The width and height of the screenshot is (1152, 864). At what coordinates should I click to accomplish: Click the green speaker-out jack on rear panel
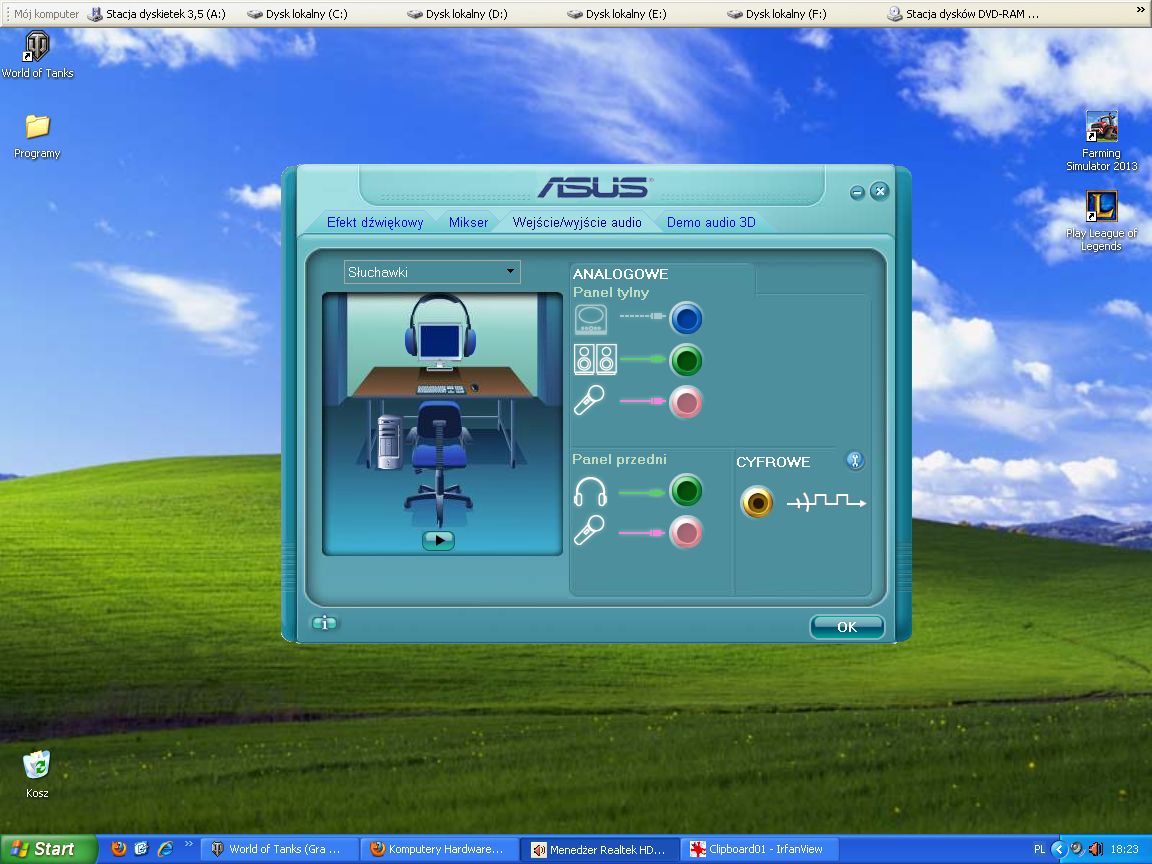pos(686,361)
